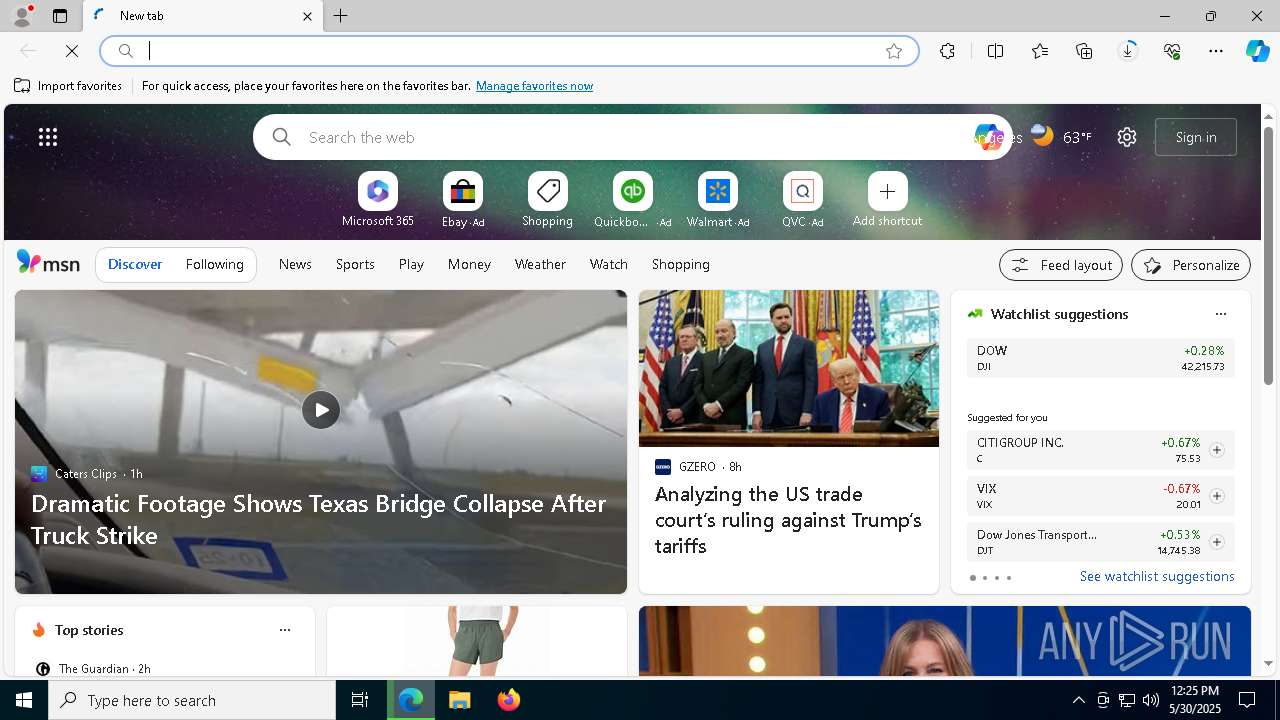Open Top stories more options menu
This screenshot has height=720, width=1280.
pyautogui.click(x=285, y=630)
